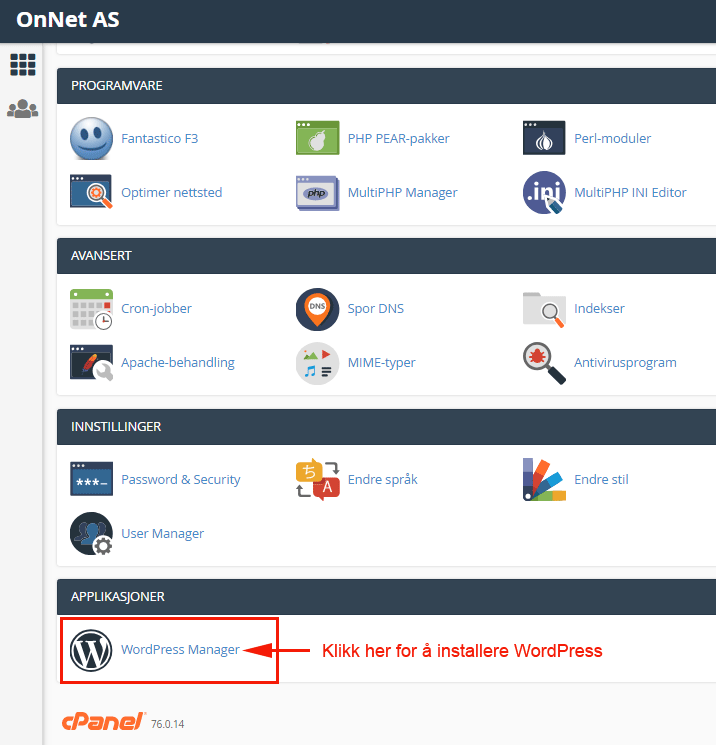Select the Endre språk link
This screenshot has height=745, width=716.
(382, 479)
